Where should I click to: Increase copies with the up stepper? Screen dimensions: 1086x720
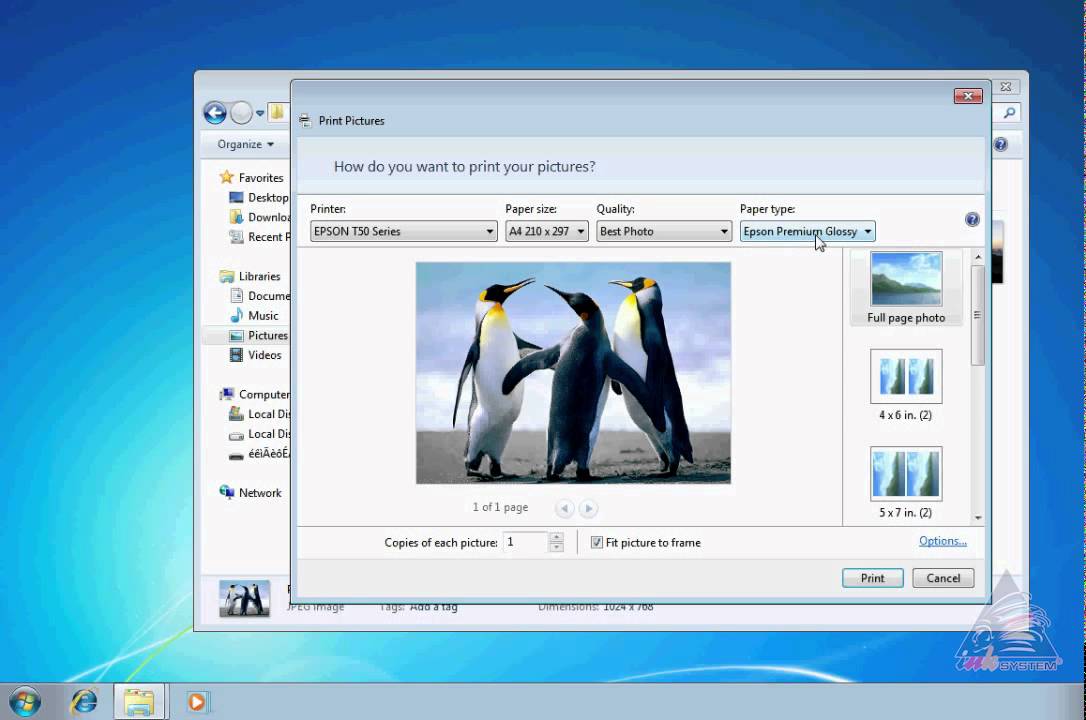pos(556,537)
